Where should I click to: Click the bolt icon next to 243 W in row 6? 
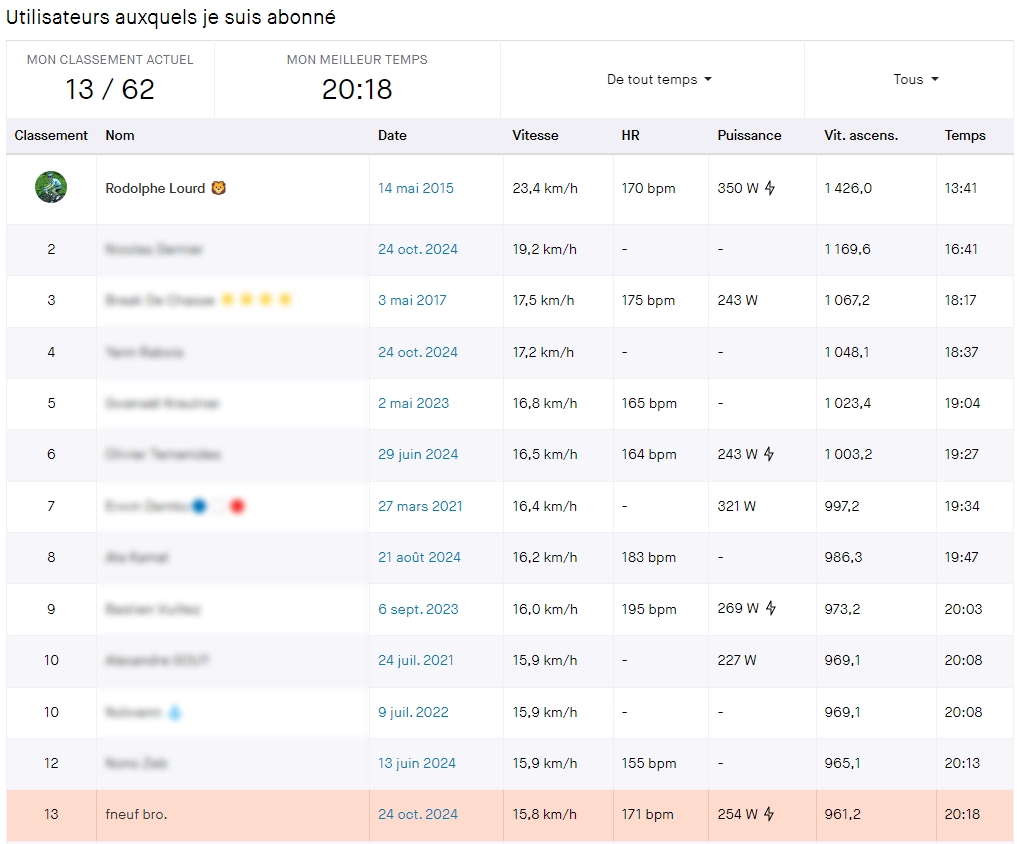(x=769, y=454)
